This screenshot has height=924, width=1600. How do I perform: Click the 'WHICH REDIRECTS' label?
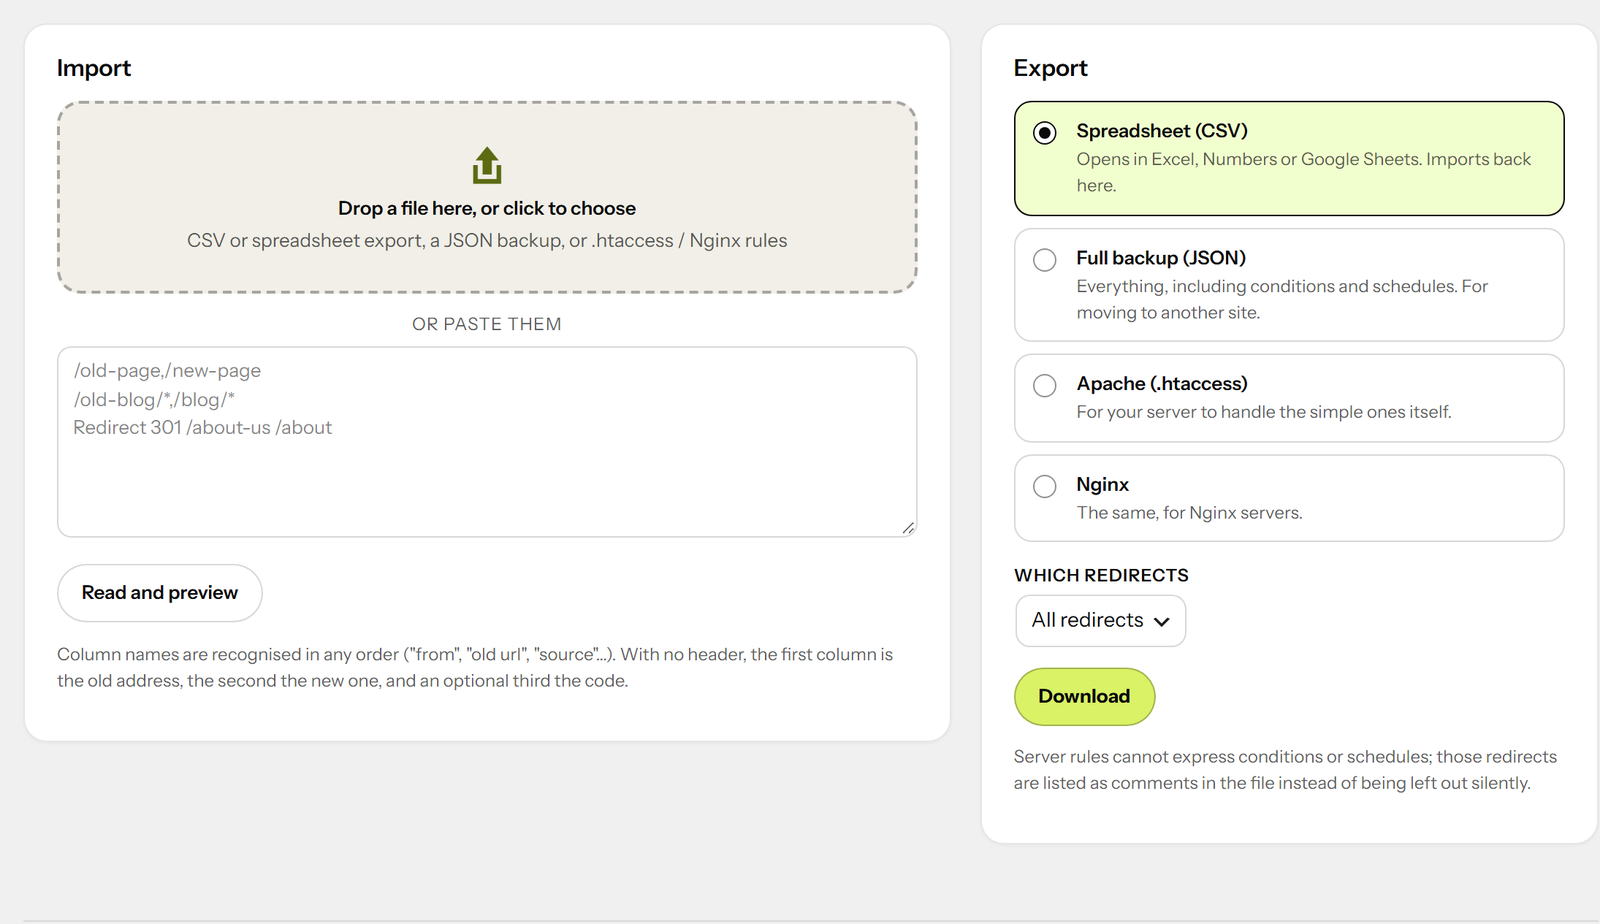point(1101,575)
